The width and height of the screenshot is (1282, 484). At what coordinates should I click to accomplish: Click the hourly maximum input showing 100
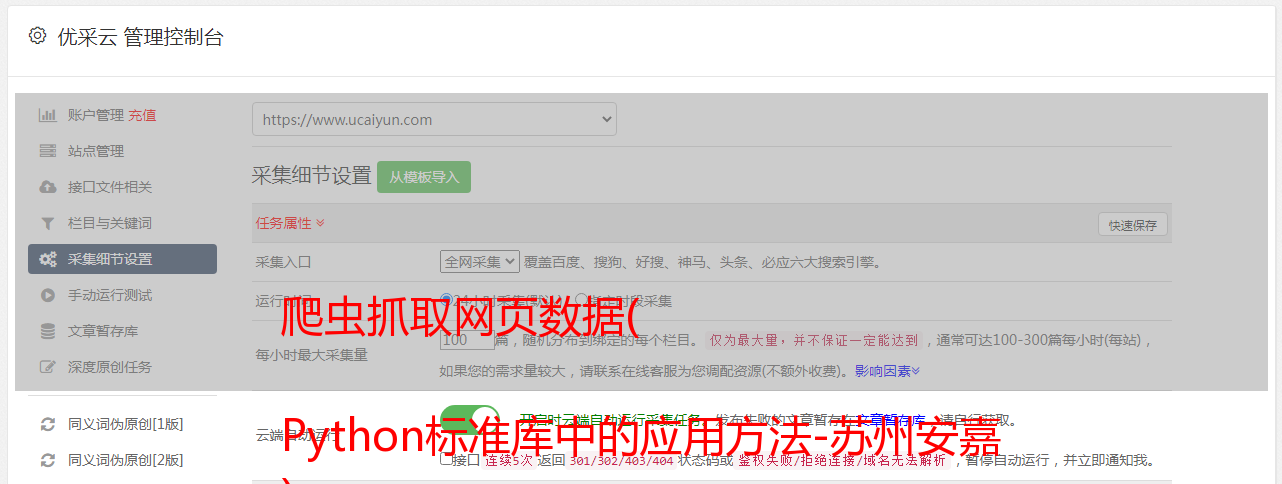[467, 340]
